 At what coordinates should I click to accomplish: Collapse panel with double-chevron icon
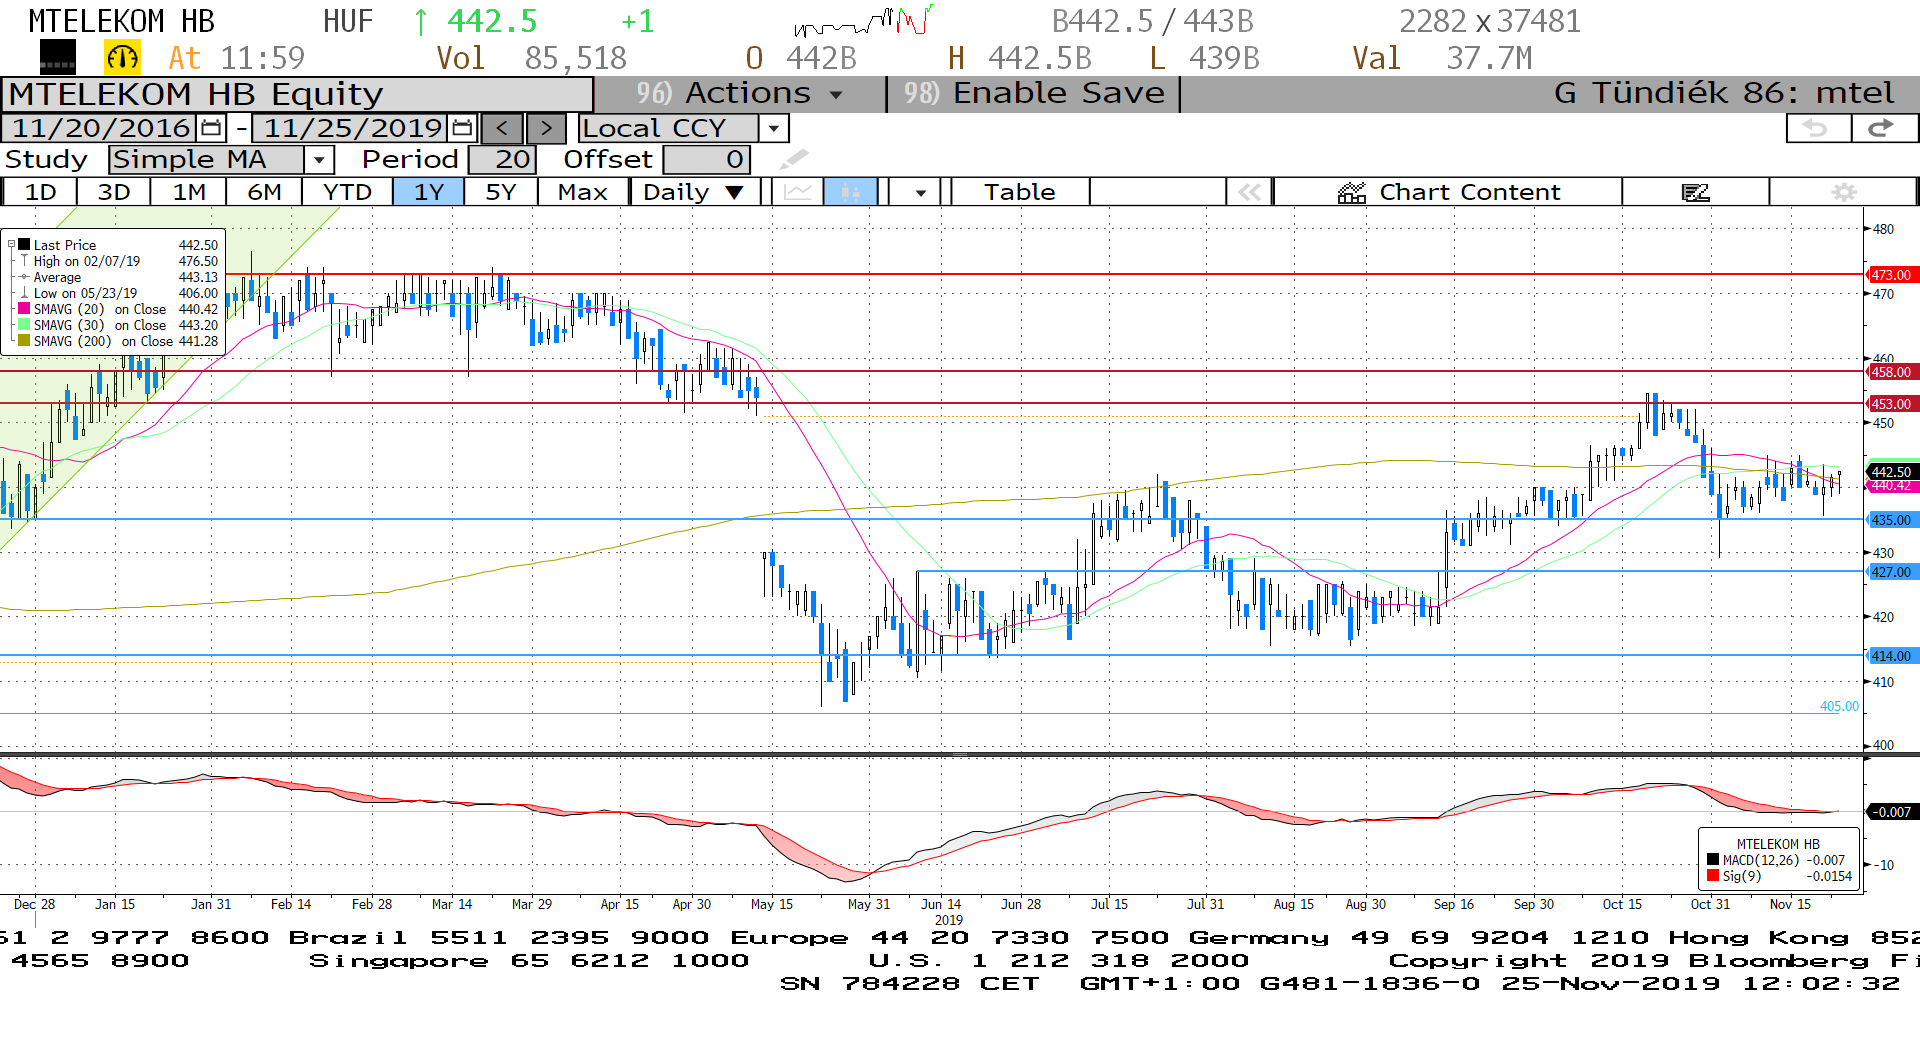[x=1249, y=192]
